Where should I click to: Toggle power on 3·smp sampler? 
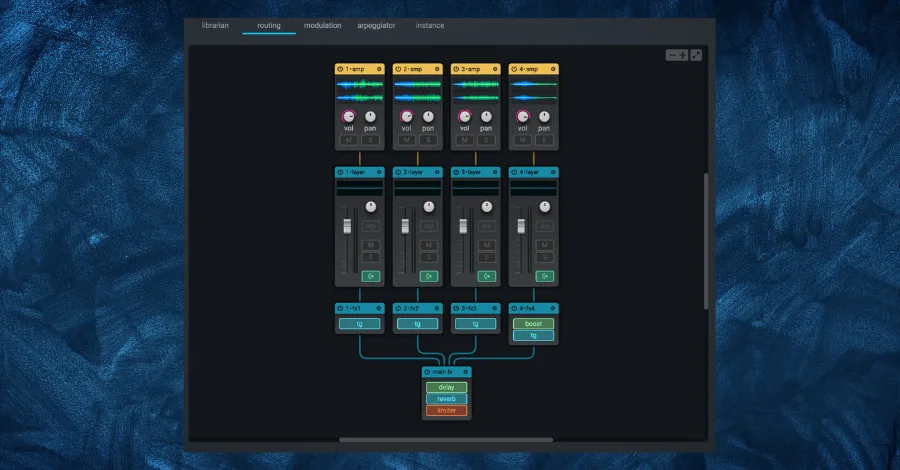tap(456, 69)
